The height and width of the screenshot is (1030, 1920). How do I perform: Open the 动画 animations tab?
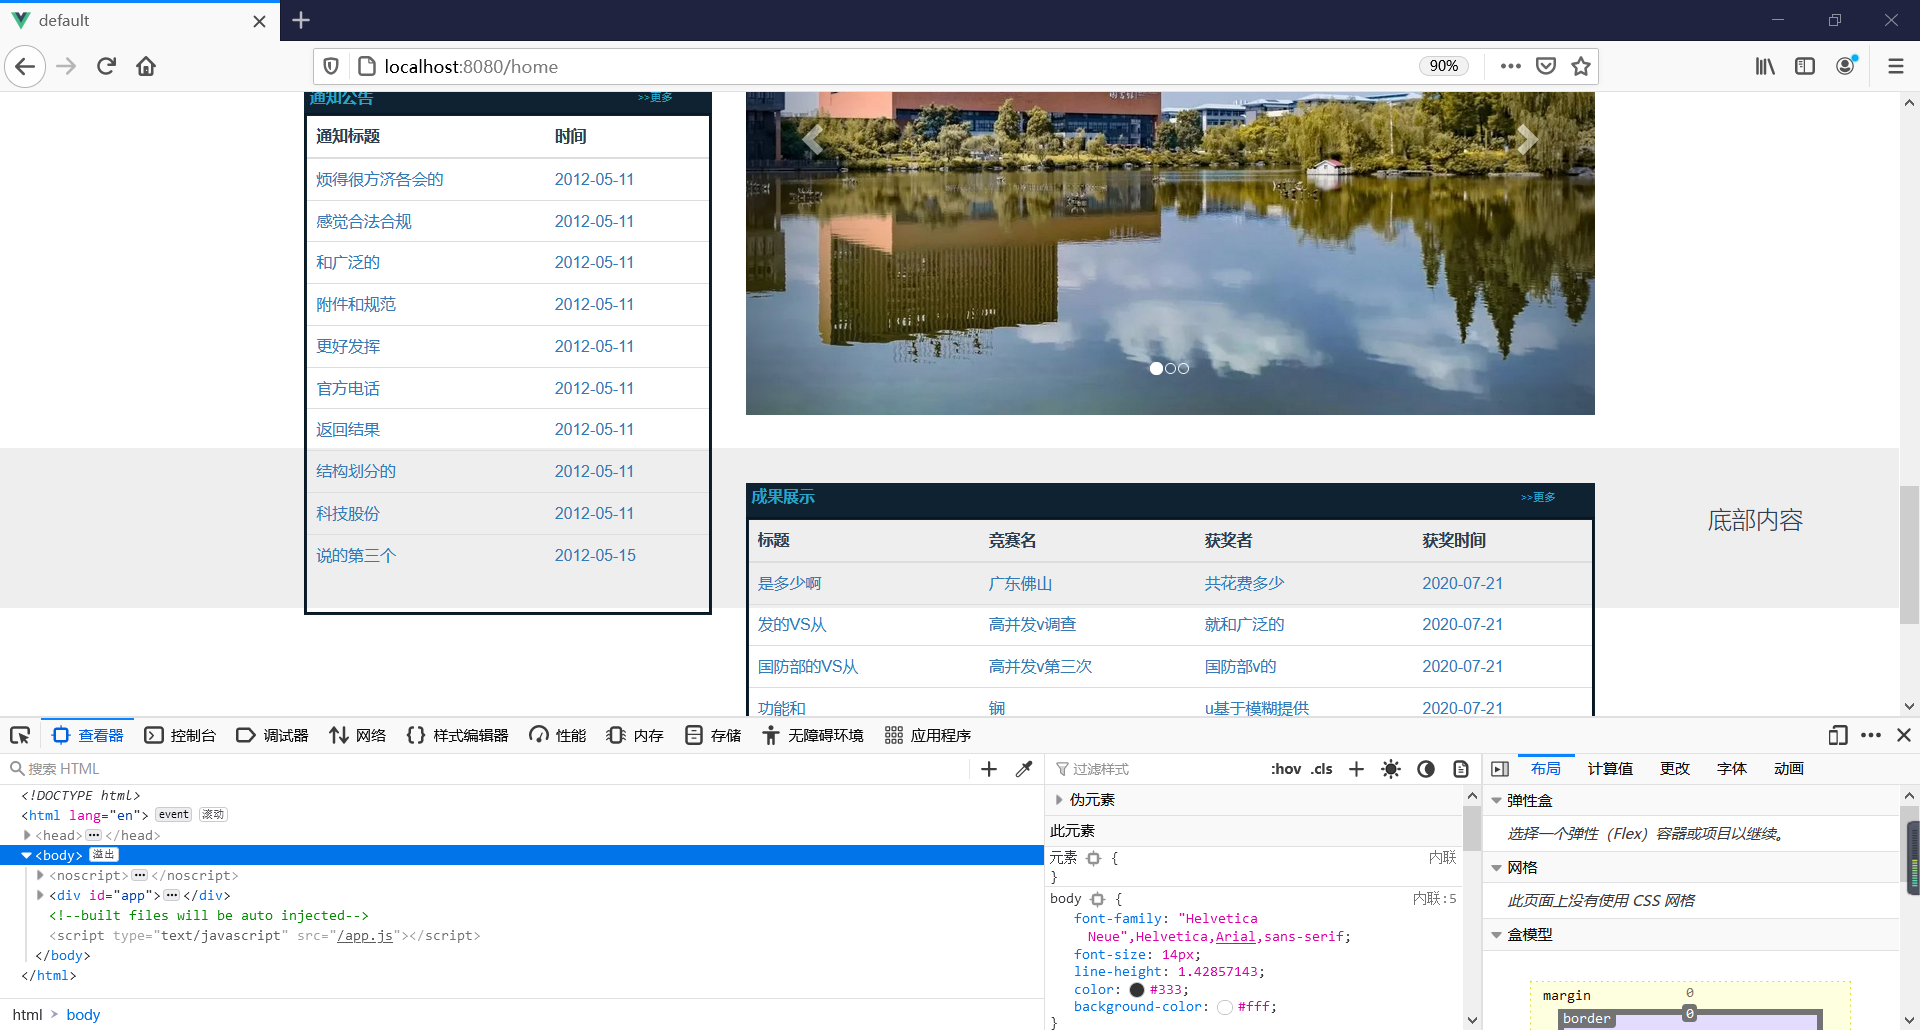(x=1788, y=769)
